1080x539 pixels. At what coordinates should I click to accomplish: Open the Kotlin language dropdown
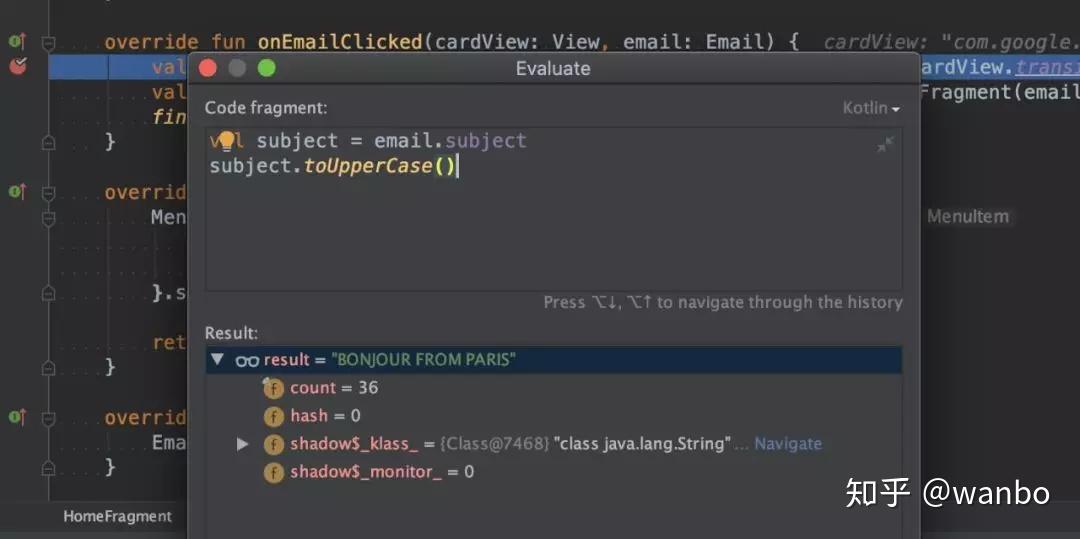coord(871,108)
